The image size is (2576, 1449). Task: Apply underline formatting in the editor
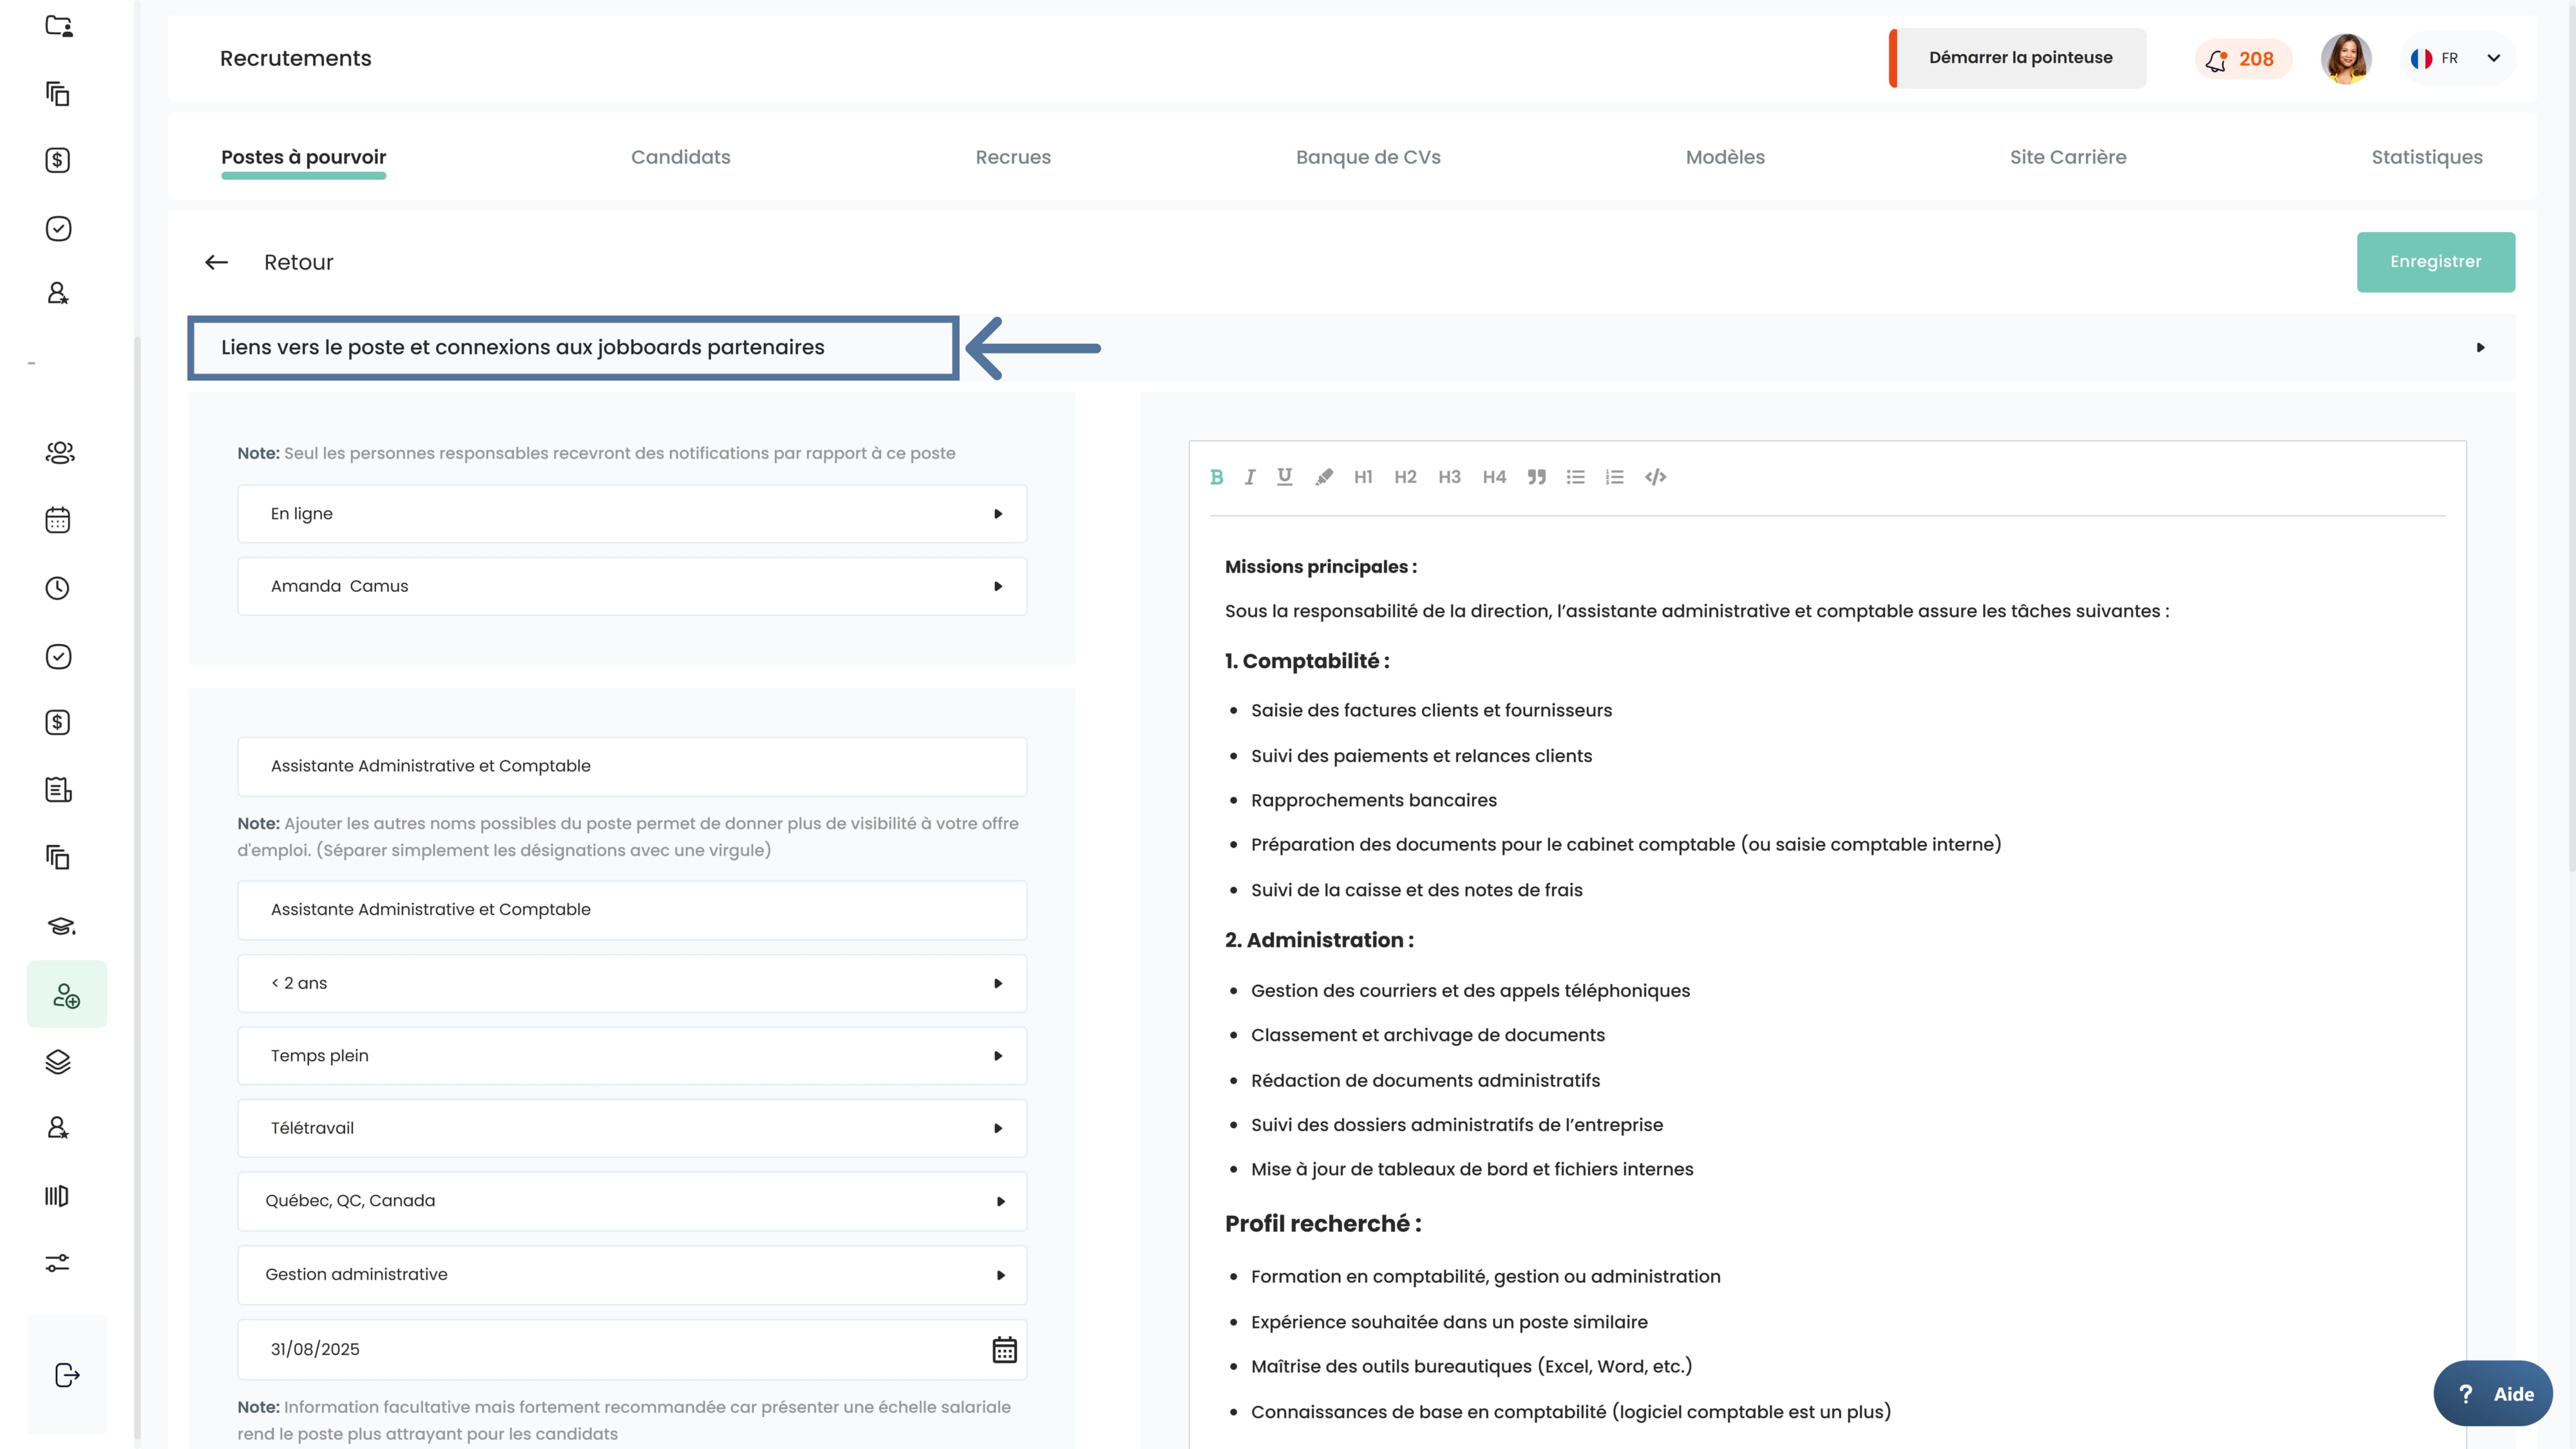pyautogui.click(x=1285, y=477)
